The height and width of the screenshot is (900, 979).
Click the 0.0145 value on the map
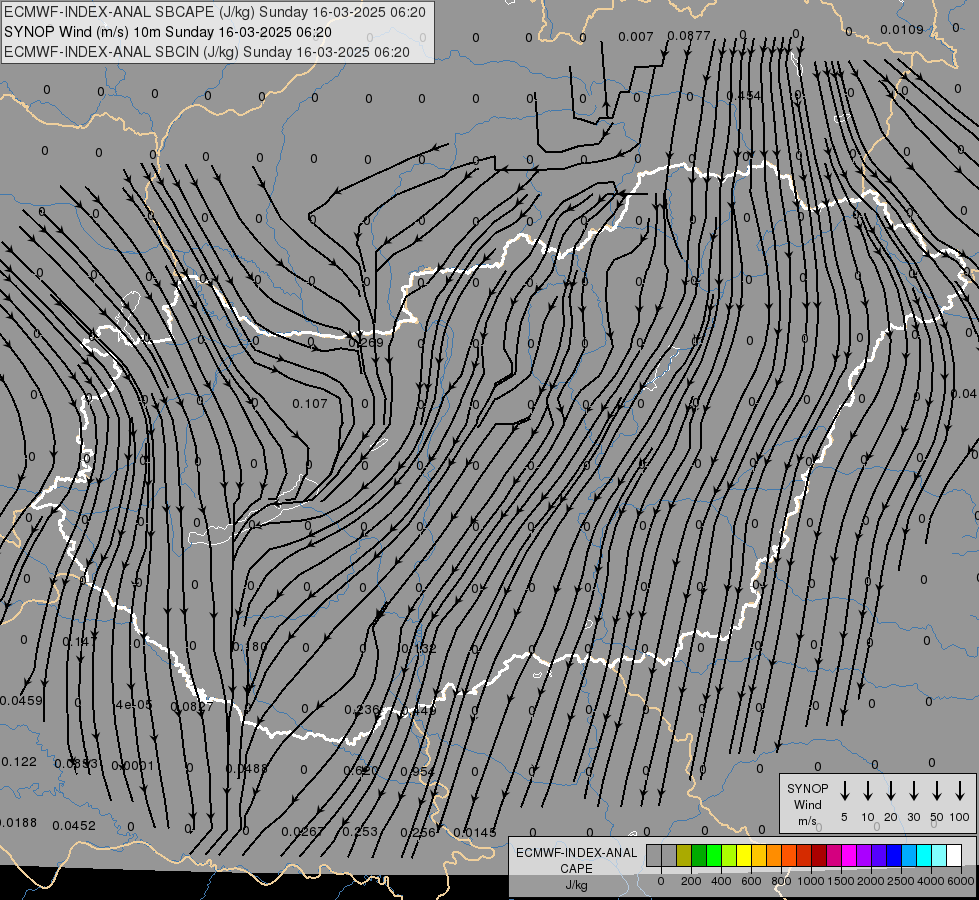pyautogui.click(x=475, y=833)
